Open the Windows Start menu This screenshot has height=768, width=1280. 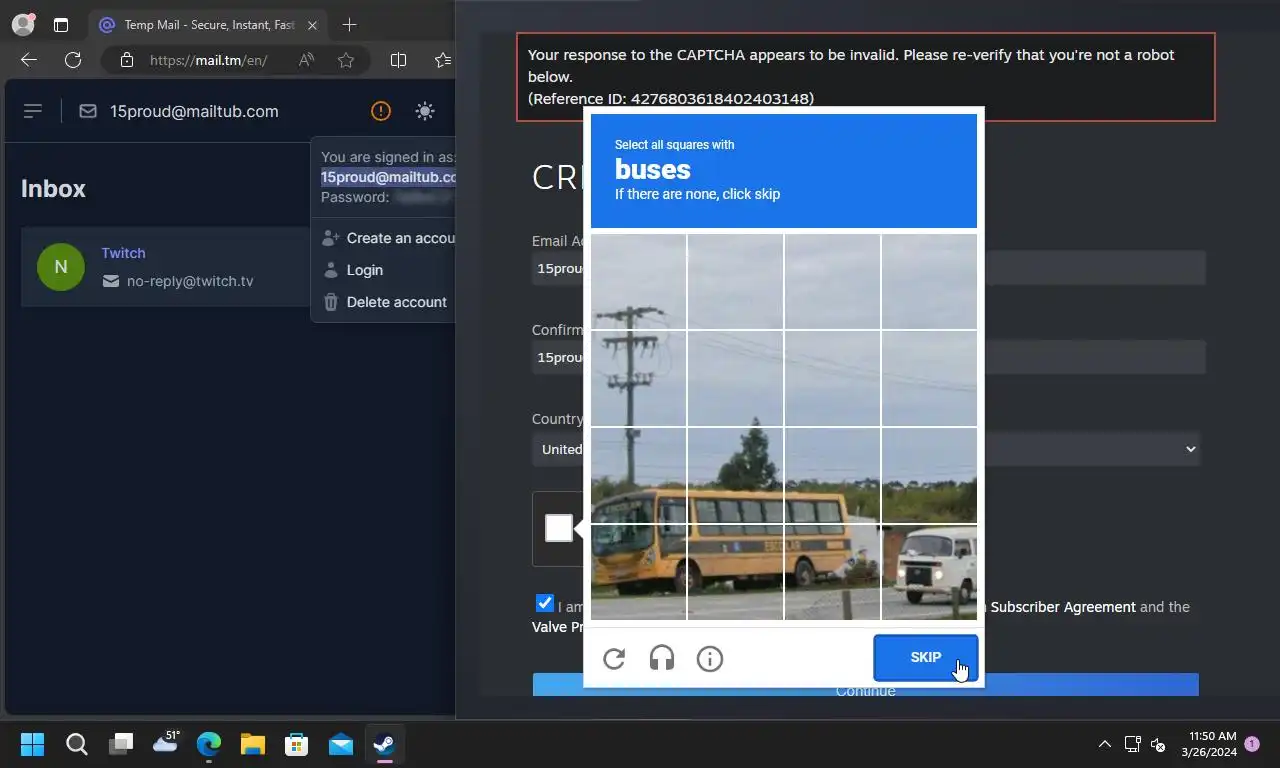[33, 744]
